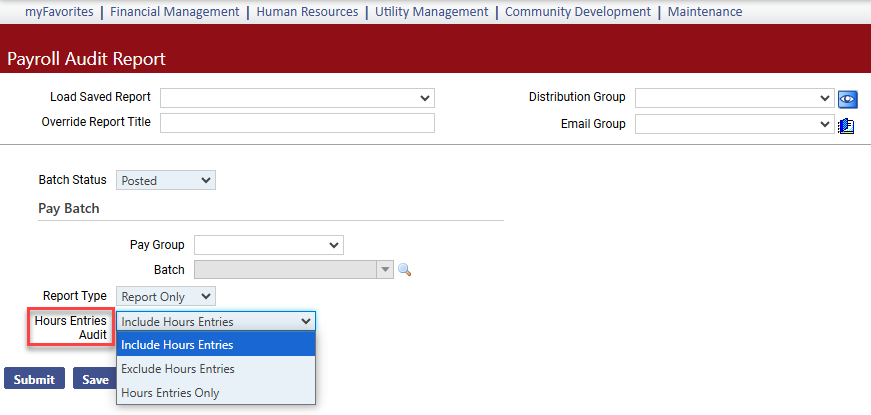
Task: Focus the Override Report Title field
Action: (x=297, y=123)
